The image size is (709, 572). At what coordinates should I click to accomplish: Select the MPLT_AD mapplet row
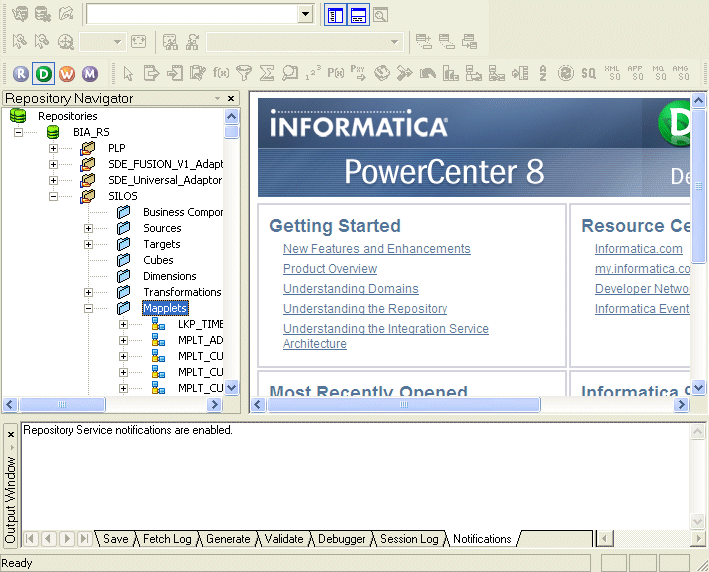coord(200,340)
